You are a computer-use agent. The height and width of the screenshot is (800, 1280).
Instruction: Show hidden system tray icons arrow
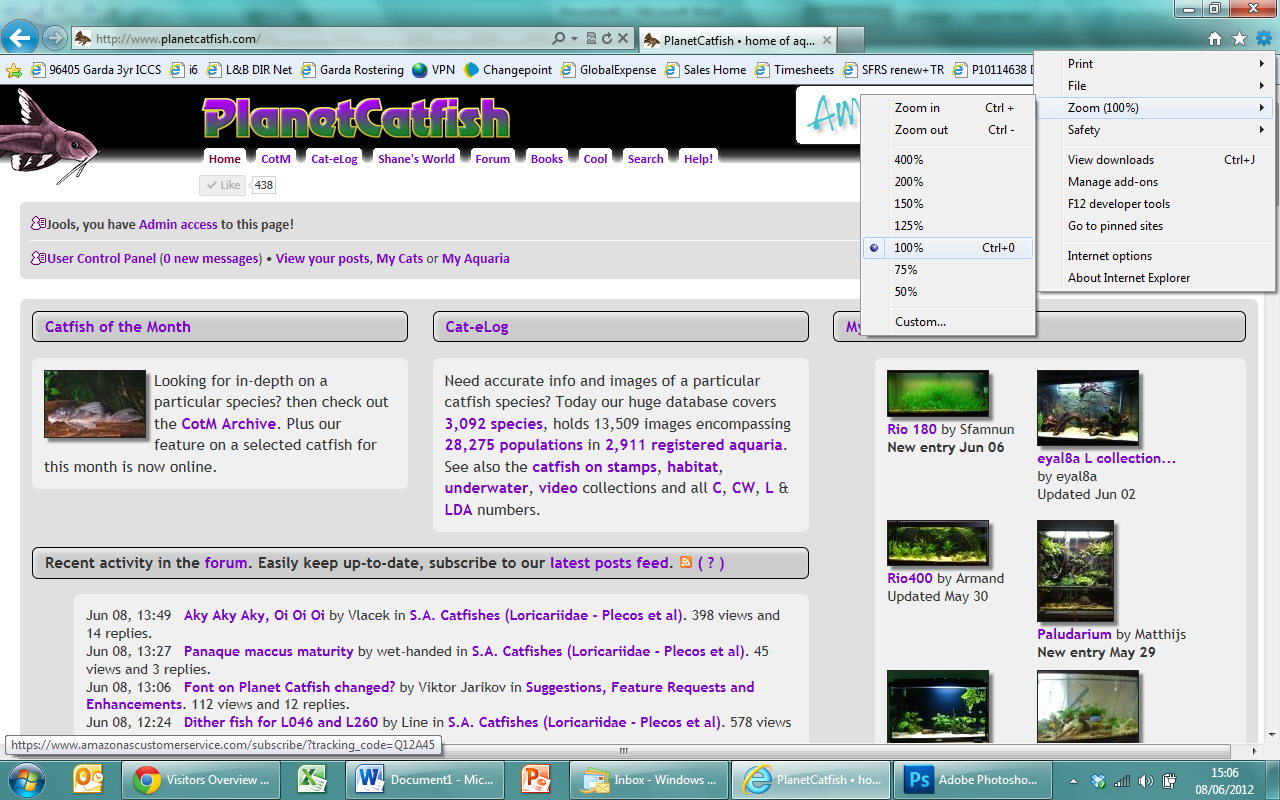pyautogui.click(x=1074, y=780)
